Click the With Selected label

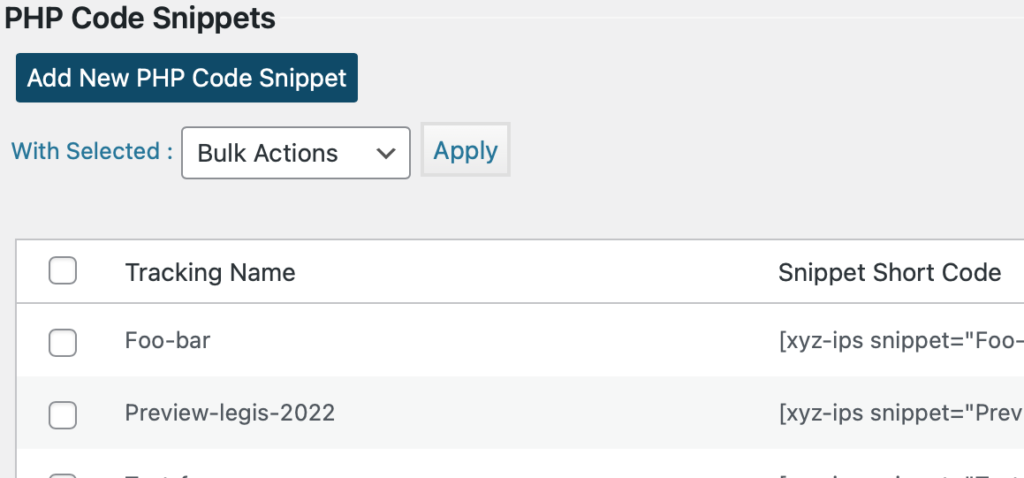point(92,151)
